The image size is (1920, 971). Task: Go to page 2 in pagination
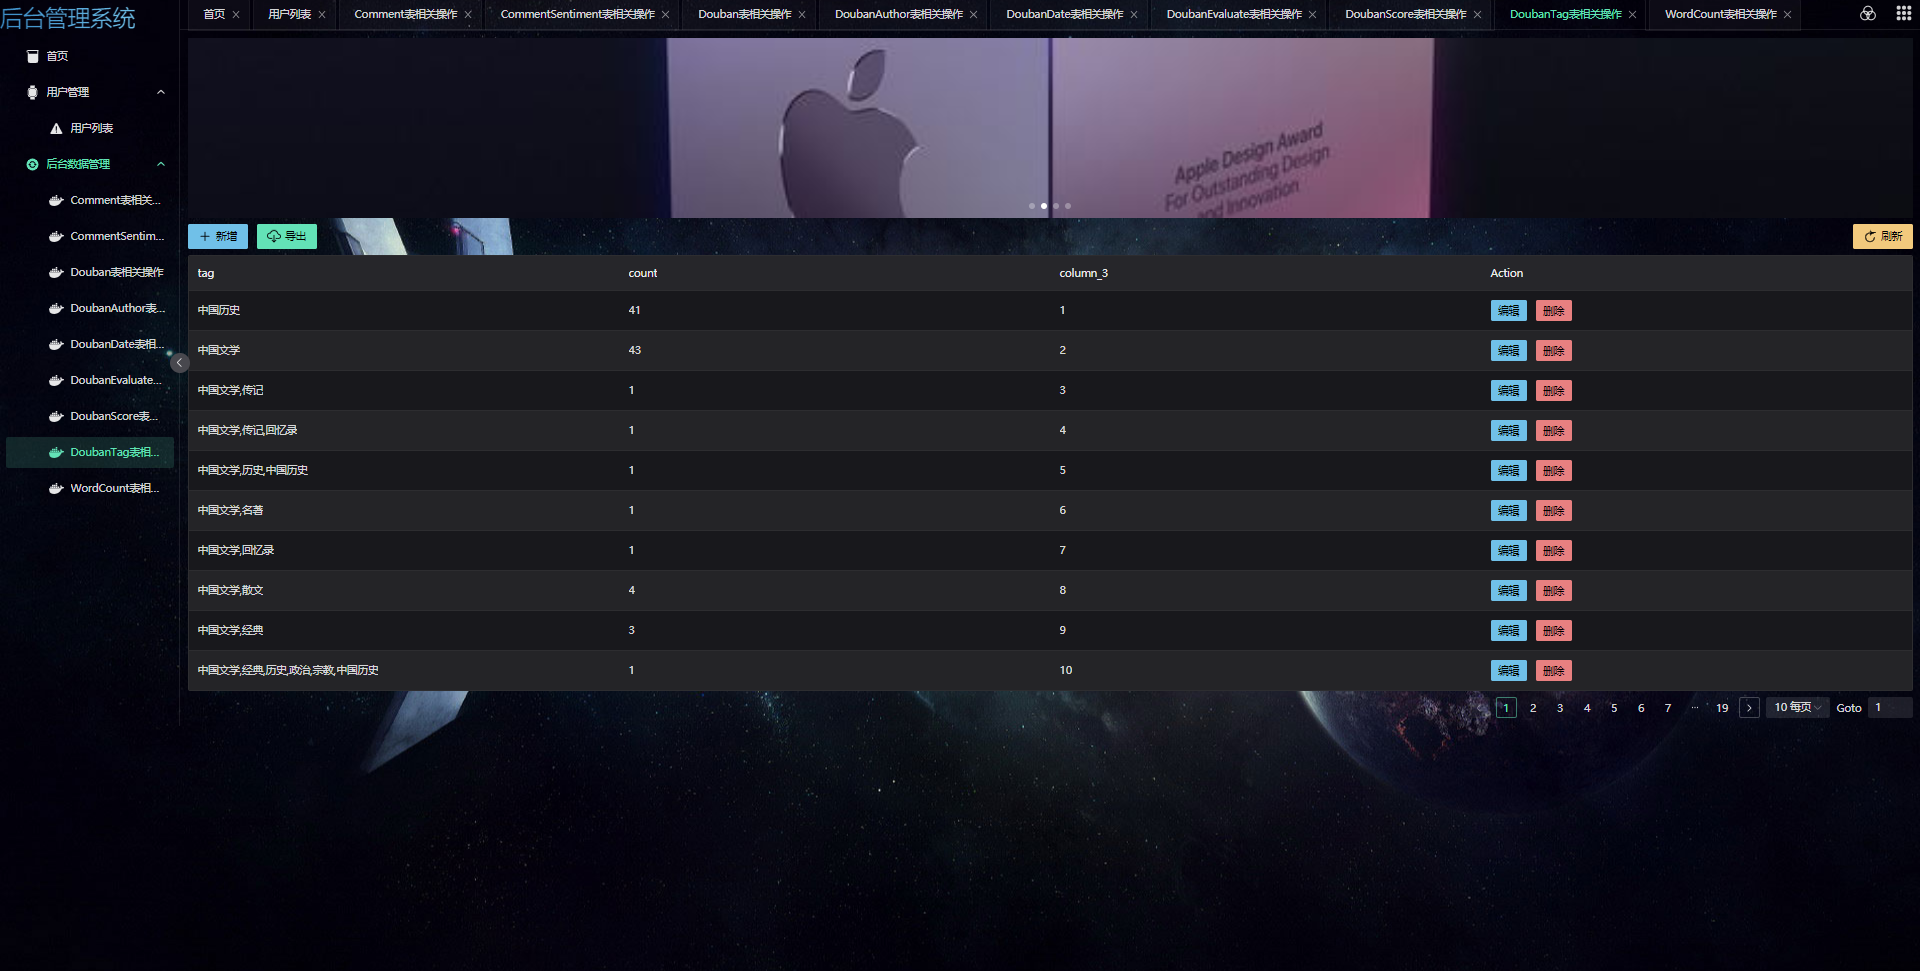coord(1533,708)
